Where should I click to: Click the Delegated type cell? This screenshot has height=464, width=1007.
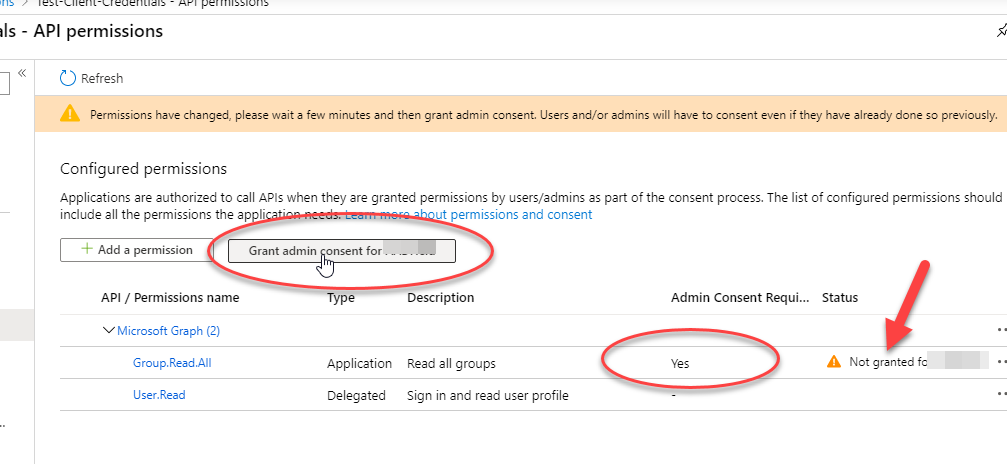(356, 395)
